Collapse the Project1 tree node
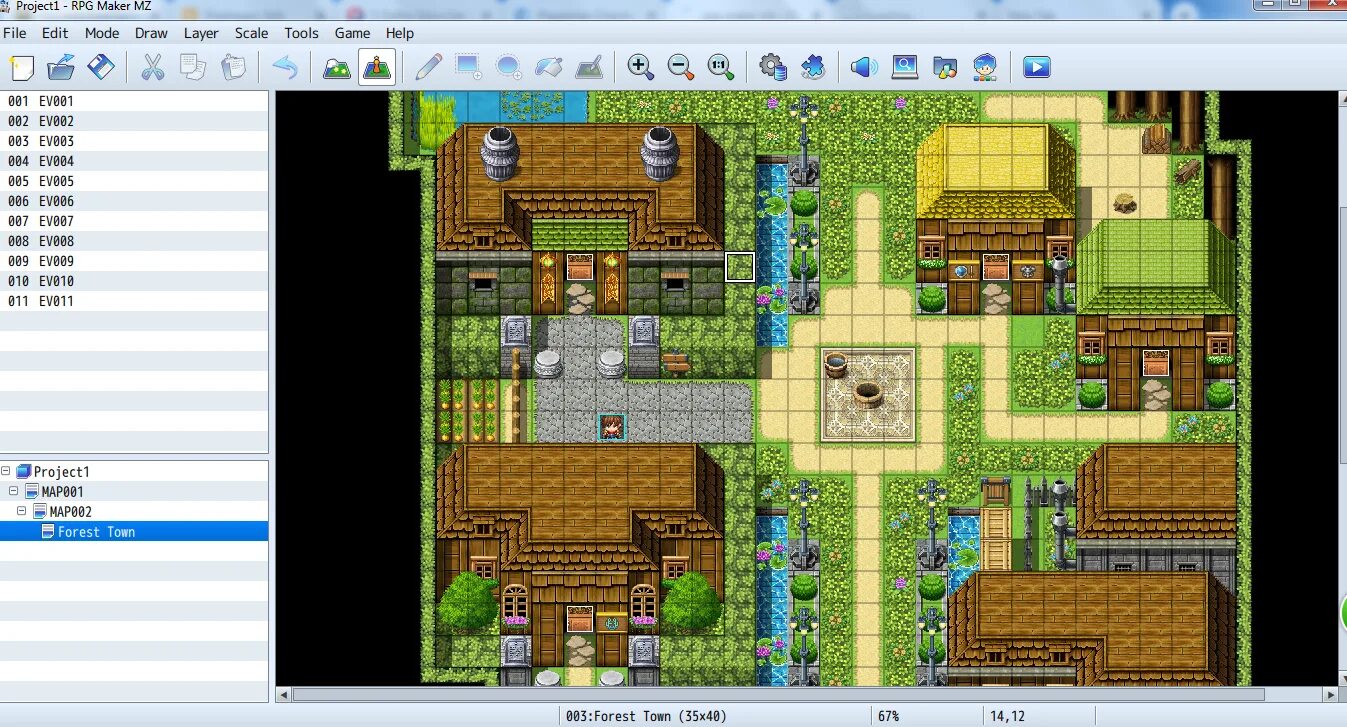Image resolution: width=1347 pixels, height=727 pixels. tap(8, 471)
